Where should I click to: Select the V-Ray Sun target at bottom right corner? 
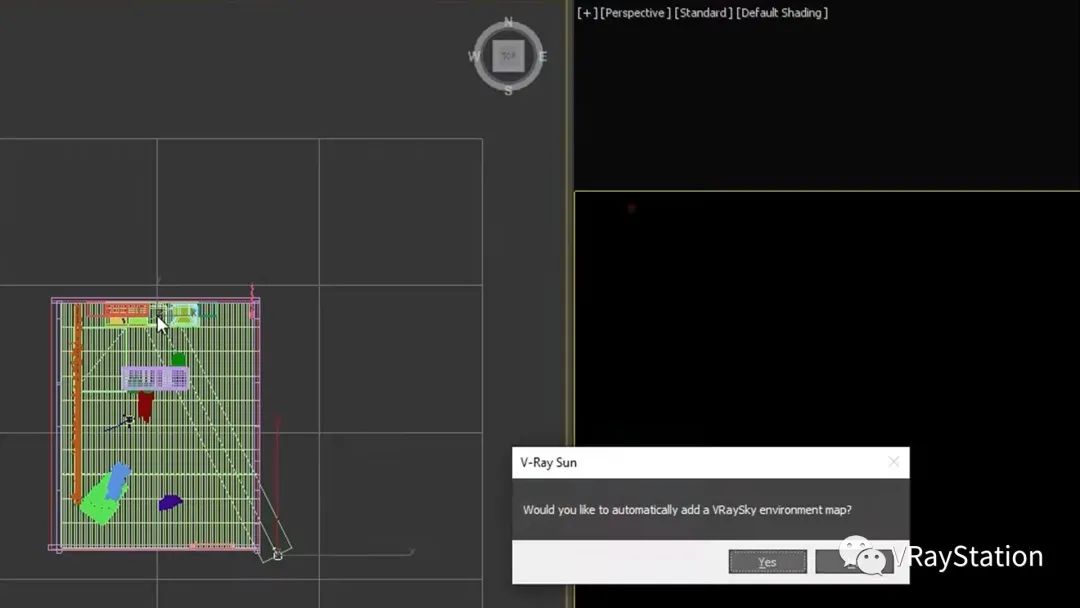(x=278, y=554)
